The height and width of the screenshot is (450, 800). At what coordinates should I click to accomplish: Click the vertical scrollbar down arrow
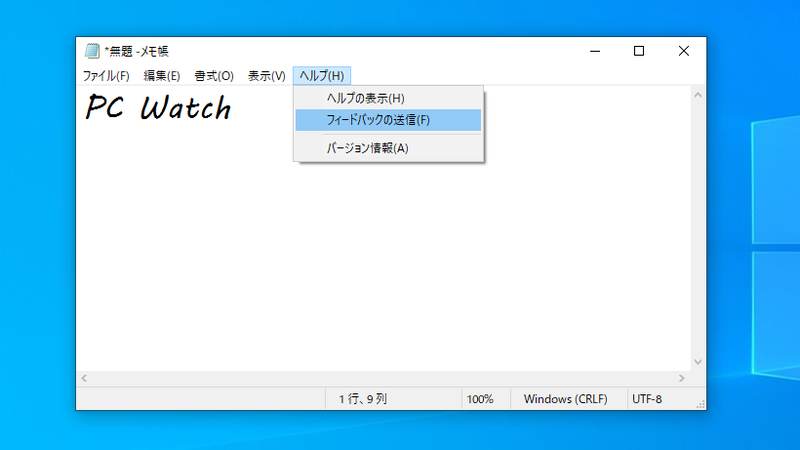pyautogui.click(x=698, y=362)
